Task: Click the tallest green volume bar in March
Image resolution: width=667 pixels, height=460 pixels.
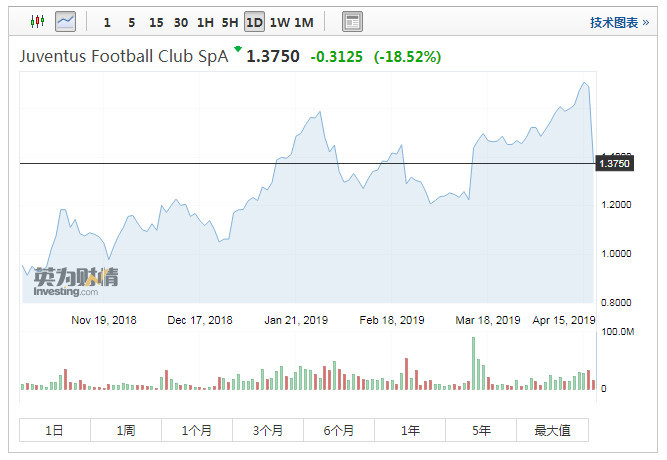Action: click(x=473, y=363)
